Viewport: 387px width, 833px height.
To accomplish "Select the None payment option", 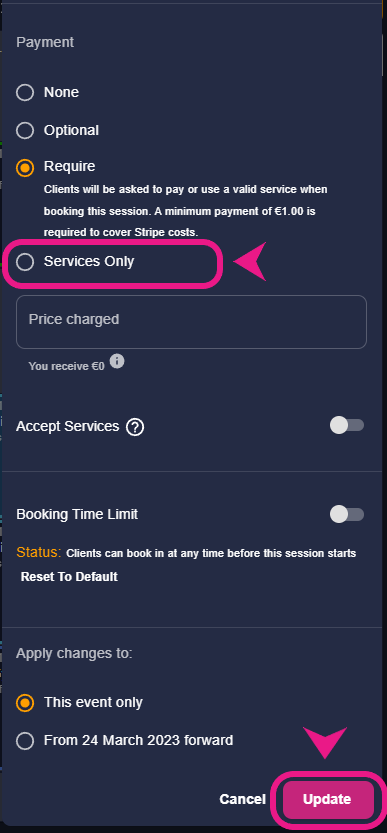I will pos(25,92).
